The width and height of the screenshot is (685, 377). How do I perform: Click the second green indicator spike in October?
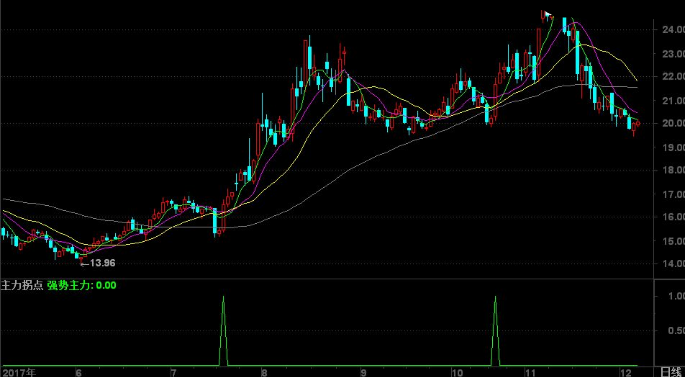coord(495,331)
